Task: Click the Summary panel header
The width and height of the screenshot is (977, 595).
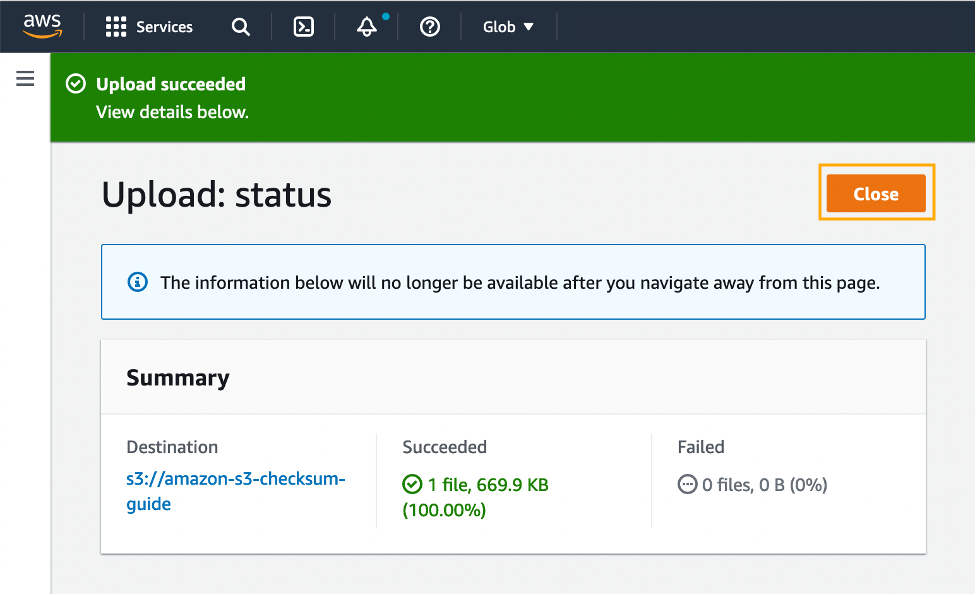Action: (x=178, y=377)
